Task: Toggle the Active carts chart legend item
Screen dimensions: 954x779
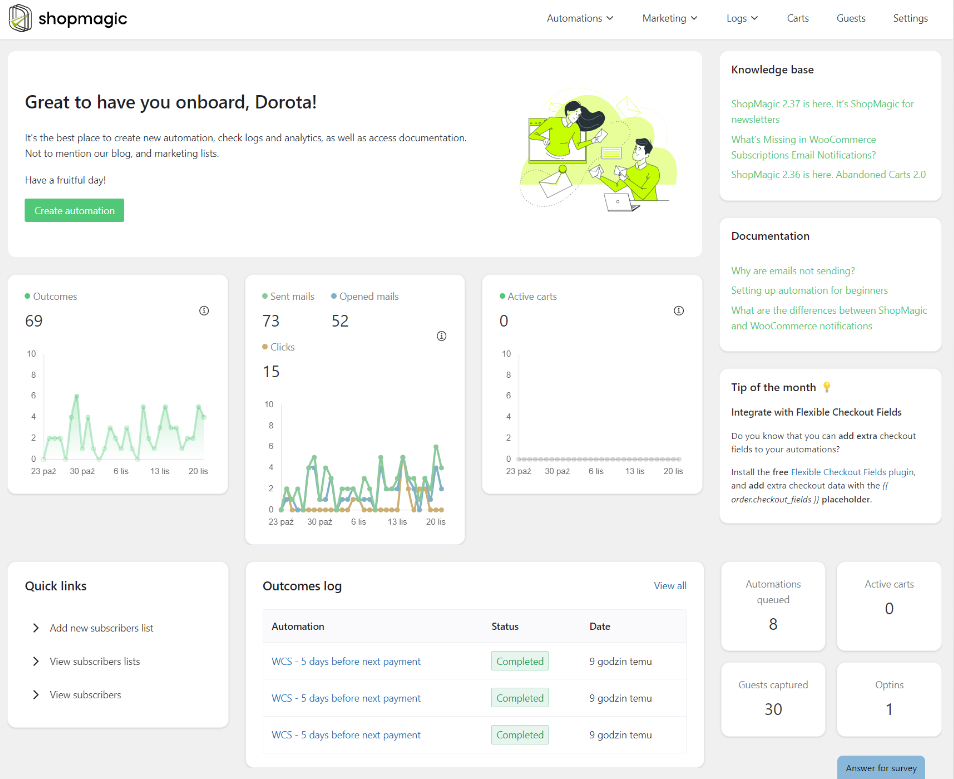Action: [528, 296]
